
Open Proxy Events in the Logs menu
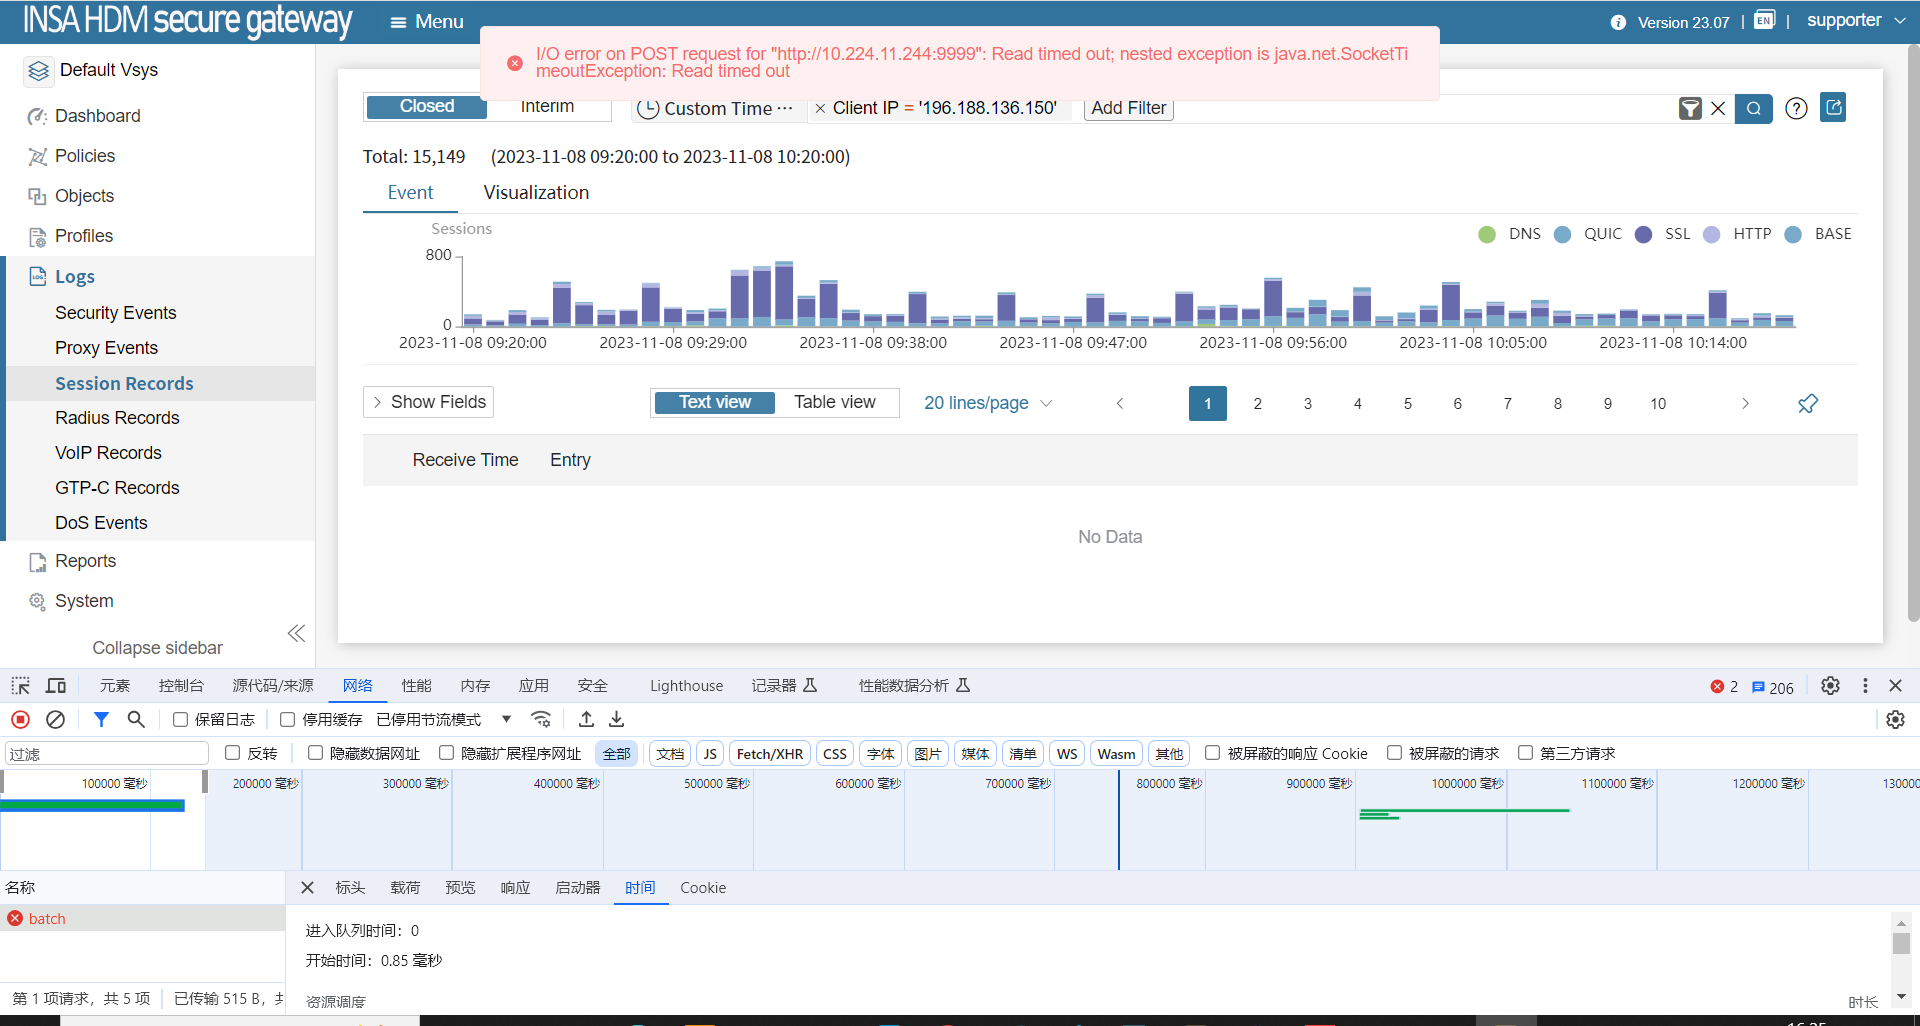tap(106, 348)
